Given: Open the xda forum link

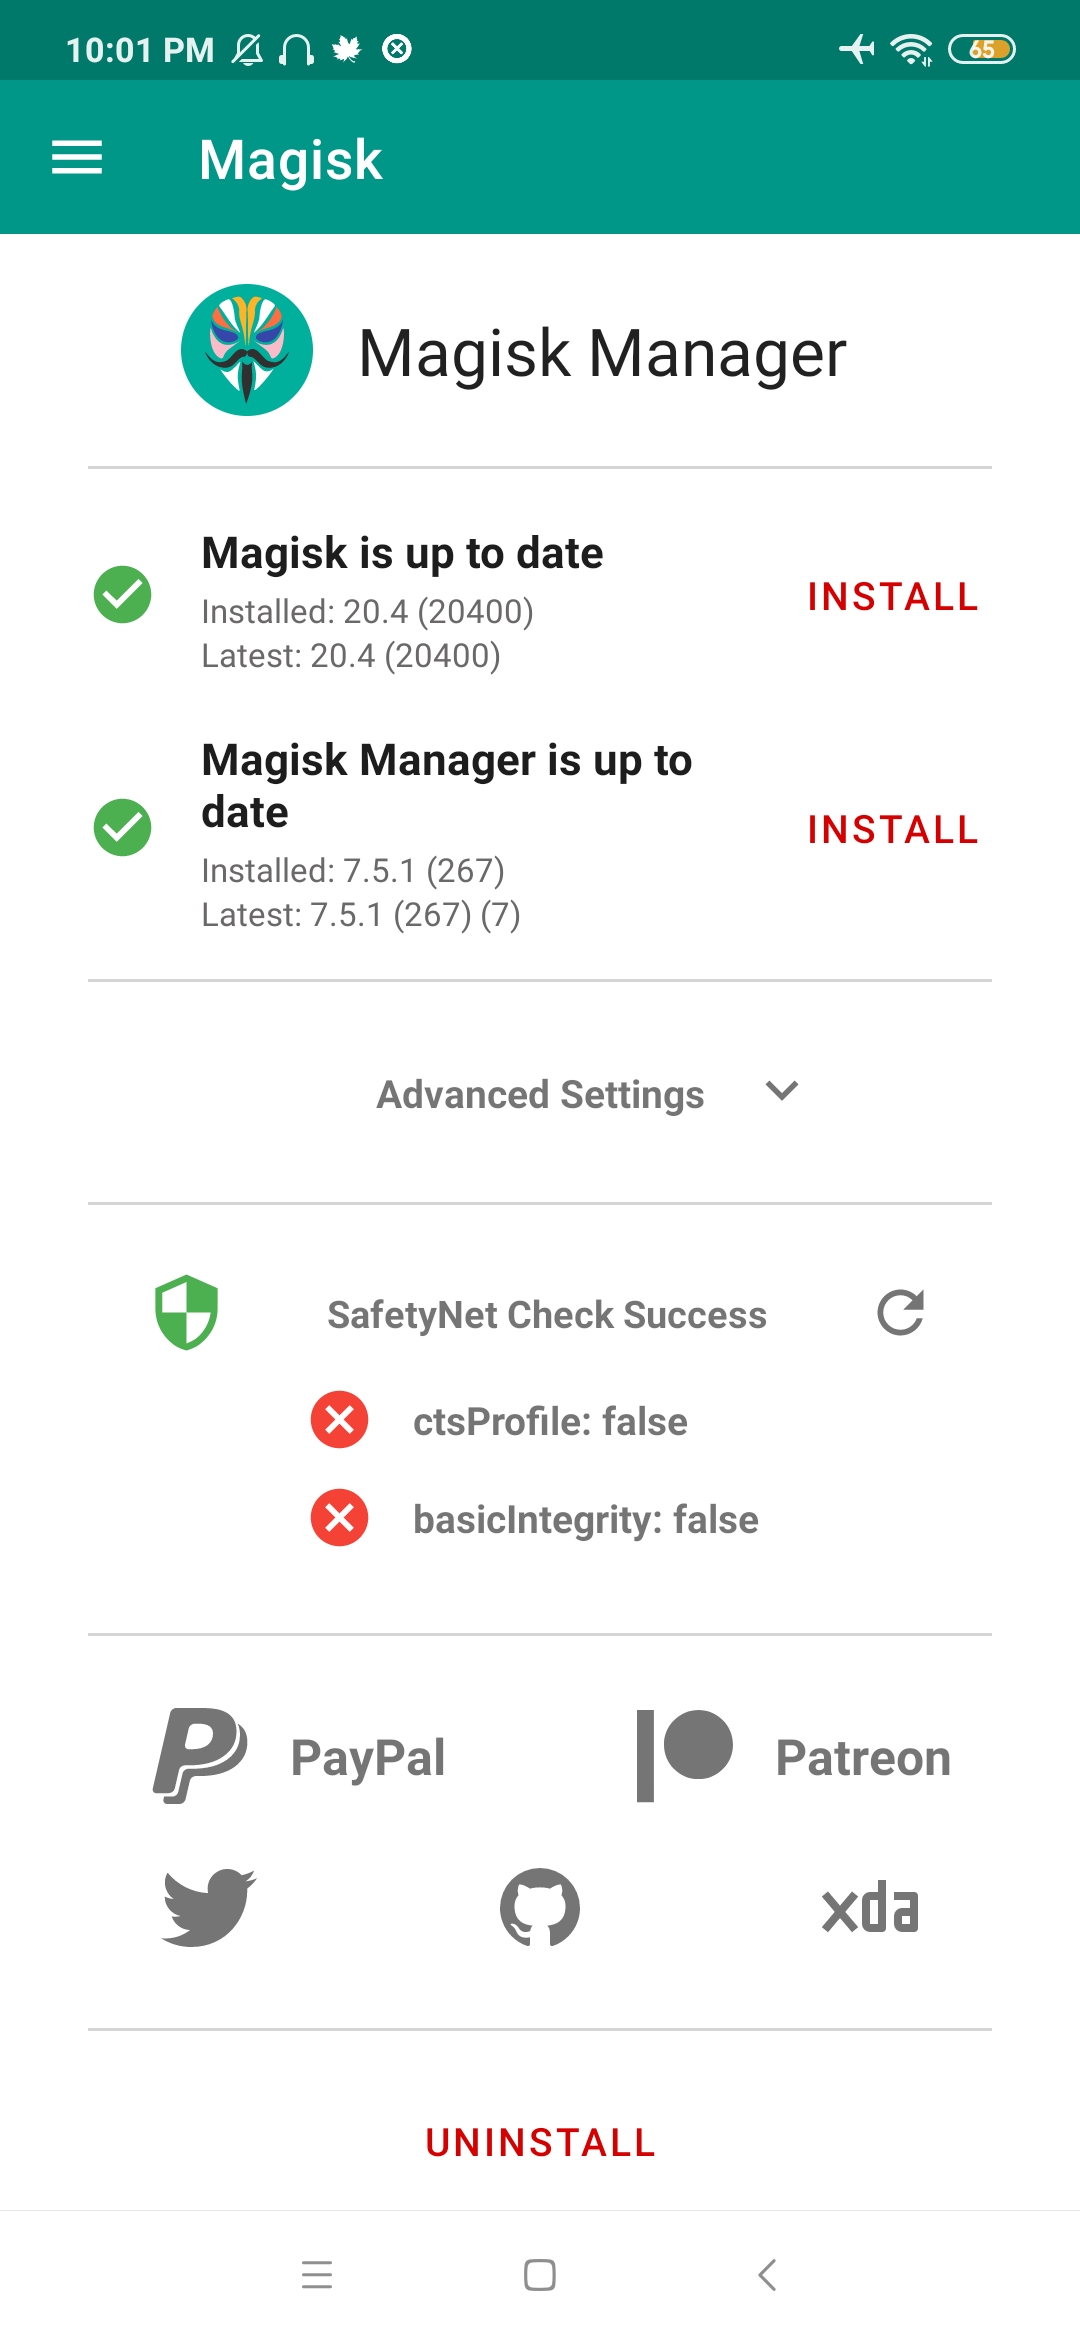Looking at the screenshot, I should coord(870,1907).
